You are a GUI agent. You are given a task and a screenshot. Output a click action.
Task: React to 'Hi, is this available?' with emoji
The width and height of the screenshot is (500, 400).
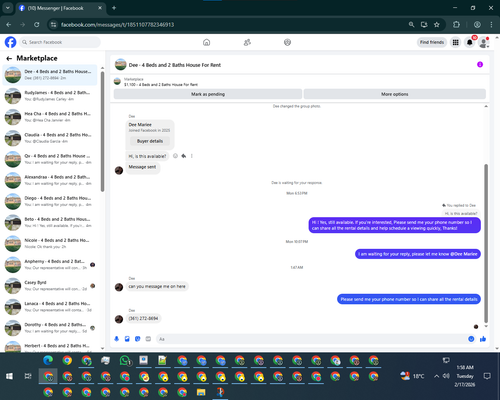[x=175, y=156]
